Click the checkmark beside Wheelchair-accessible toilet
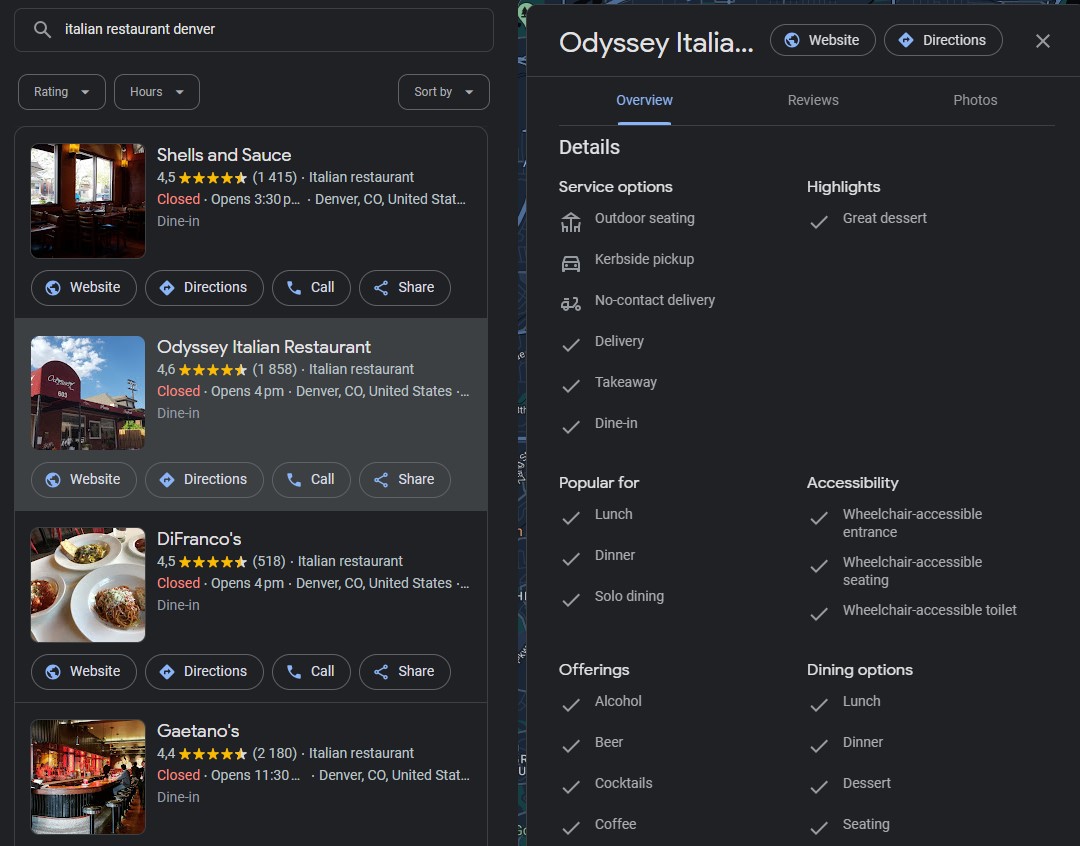This screenshot has width=1080, height=846. coord(819,614)
